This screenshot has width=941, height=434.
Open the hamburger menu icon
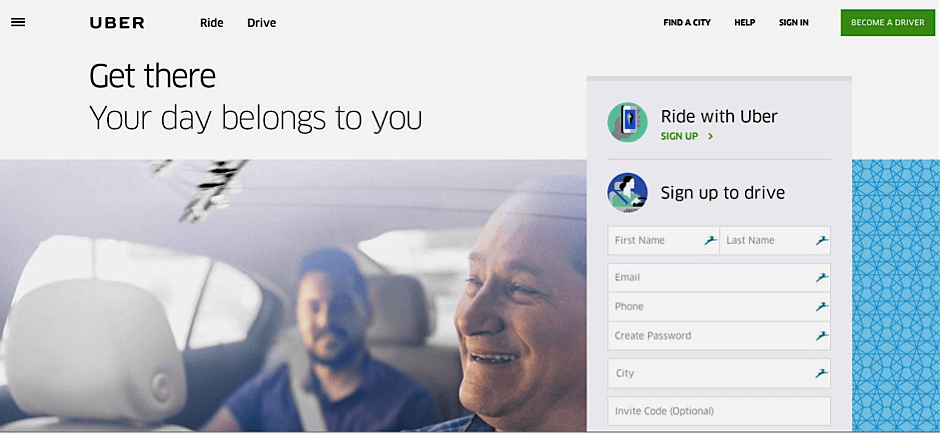(18, 22)
